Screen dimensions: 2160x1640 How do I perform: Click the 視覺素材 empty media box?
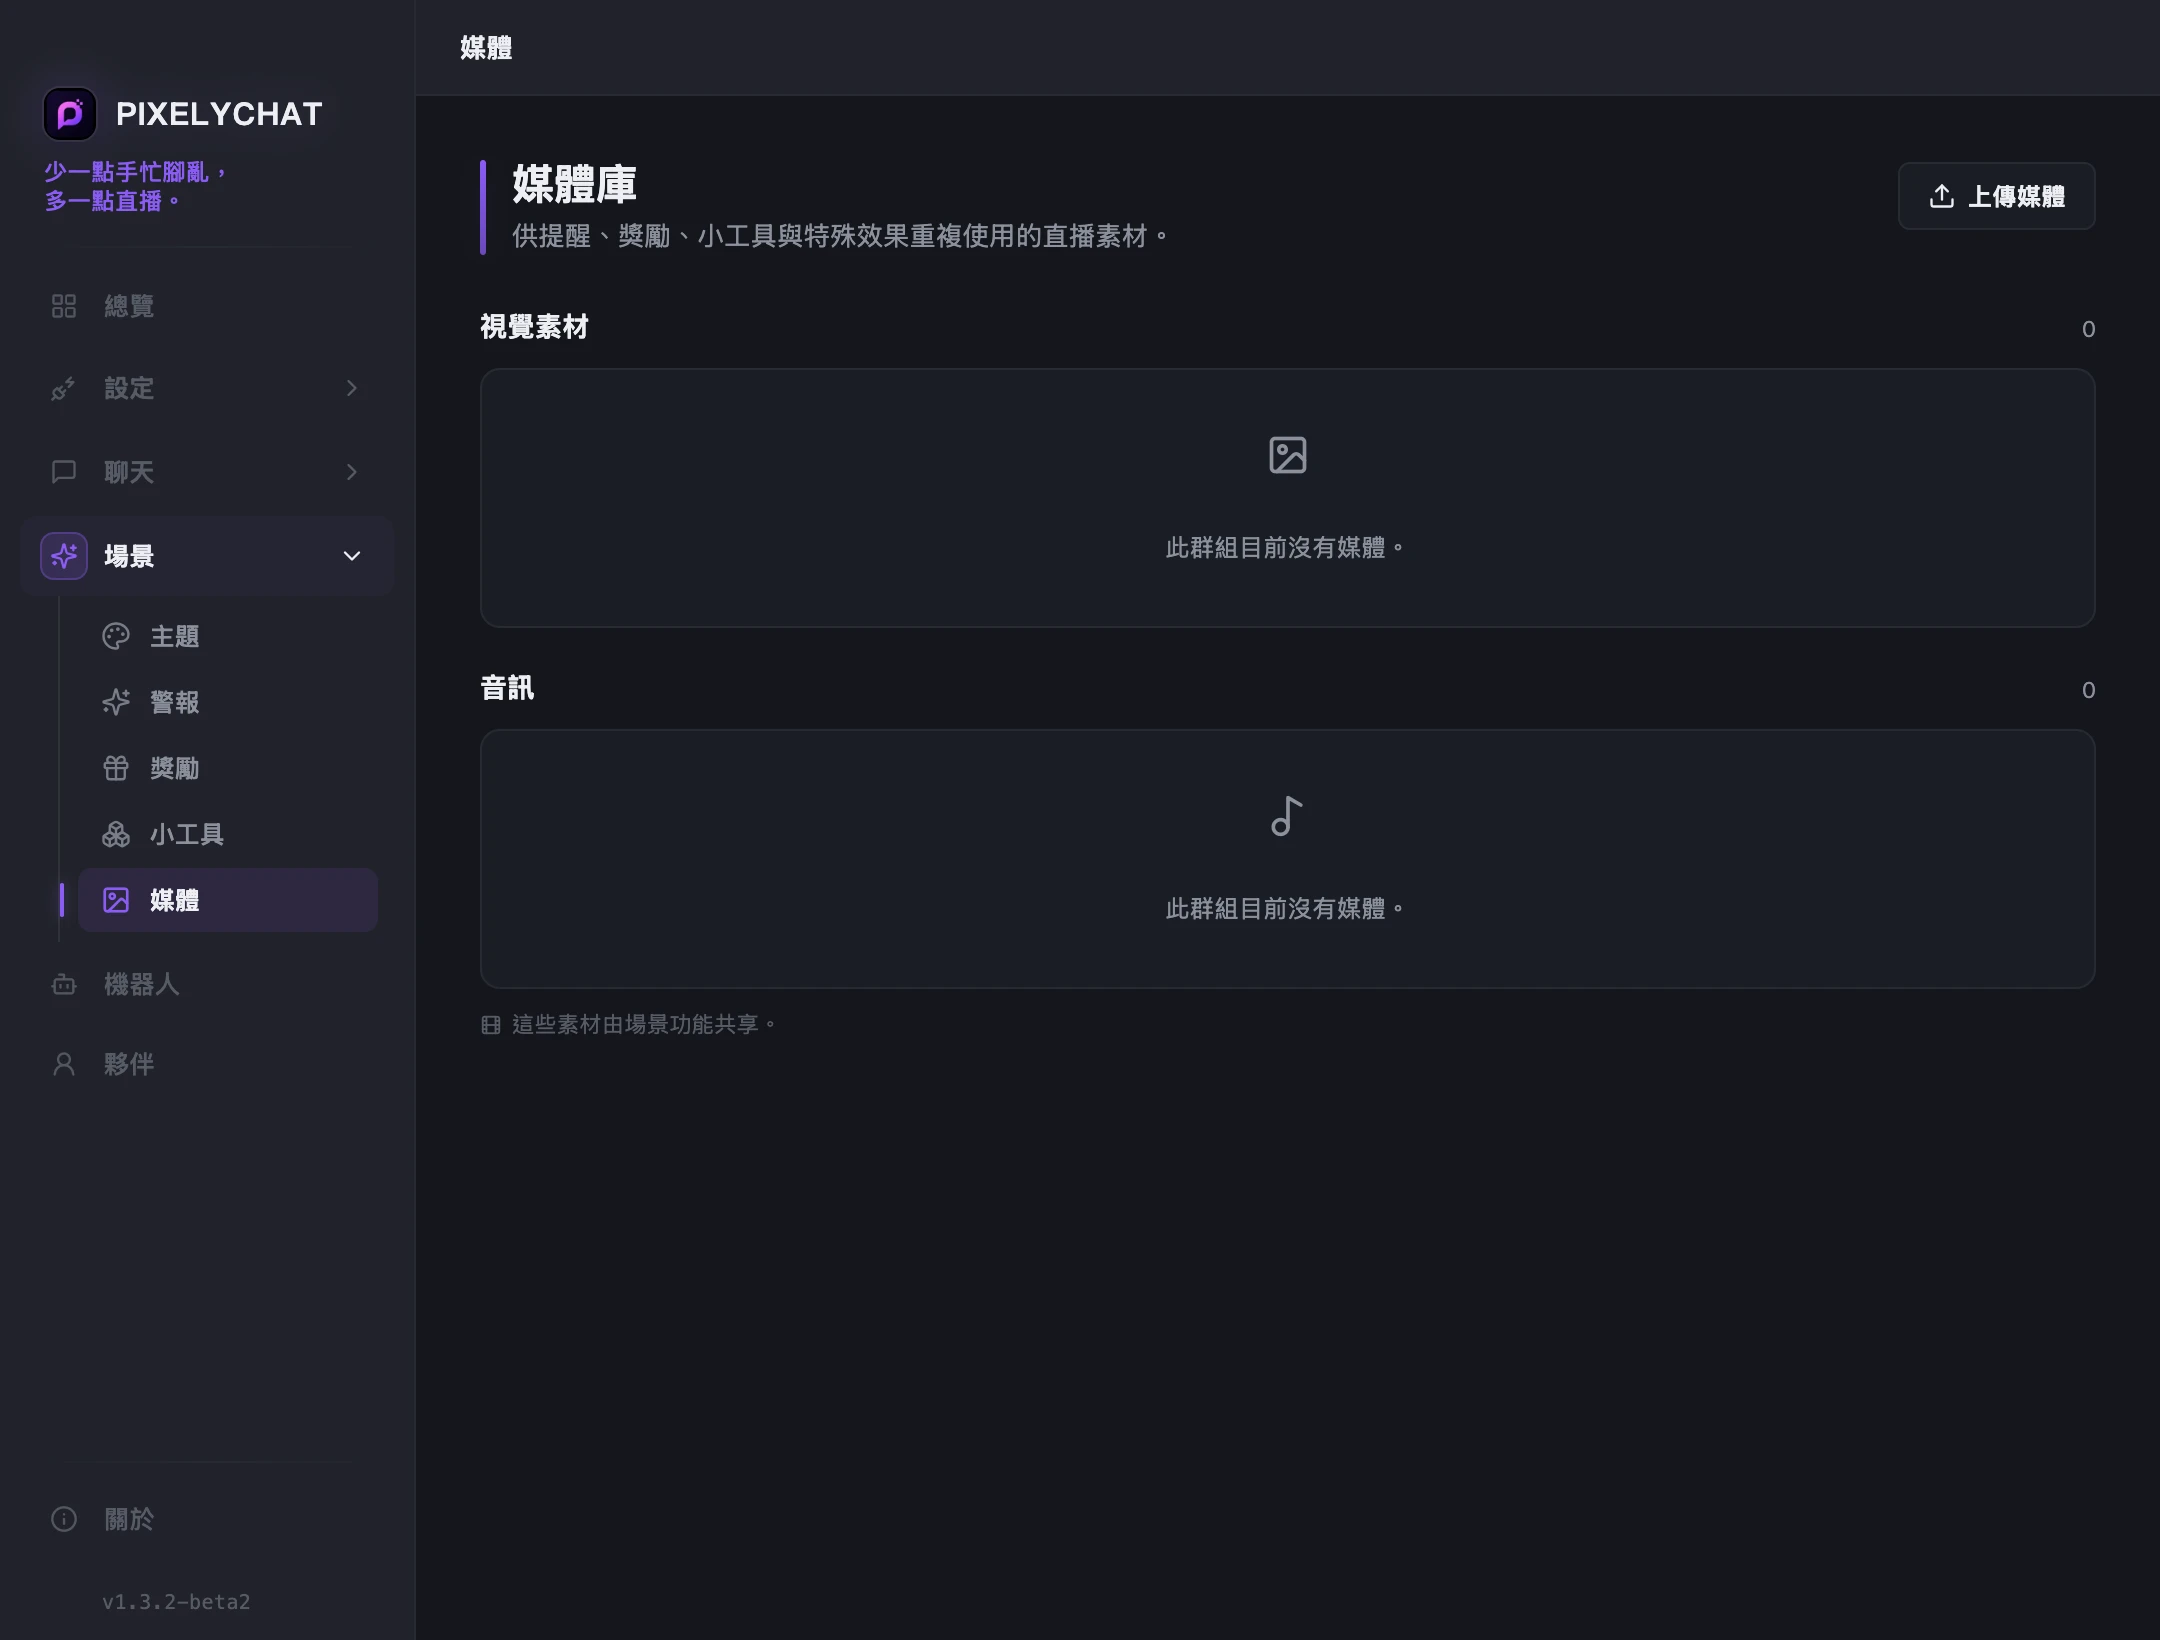point(1288,498)
